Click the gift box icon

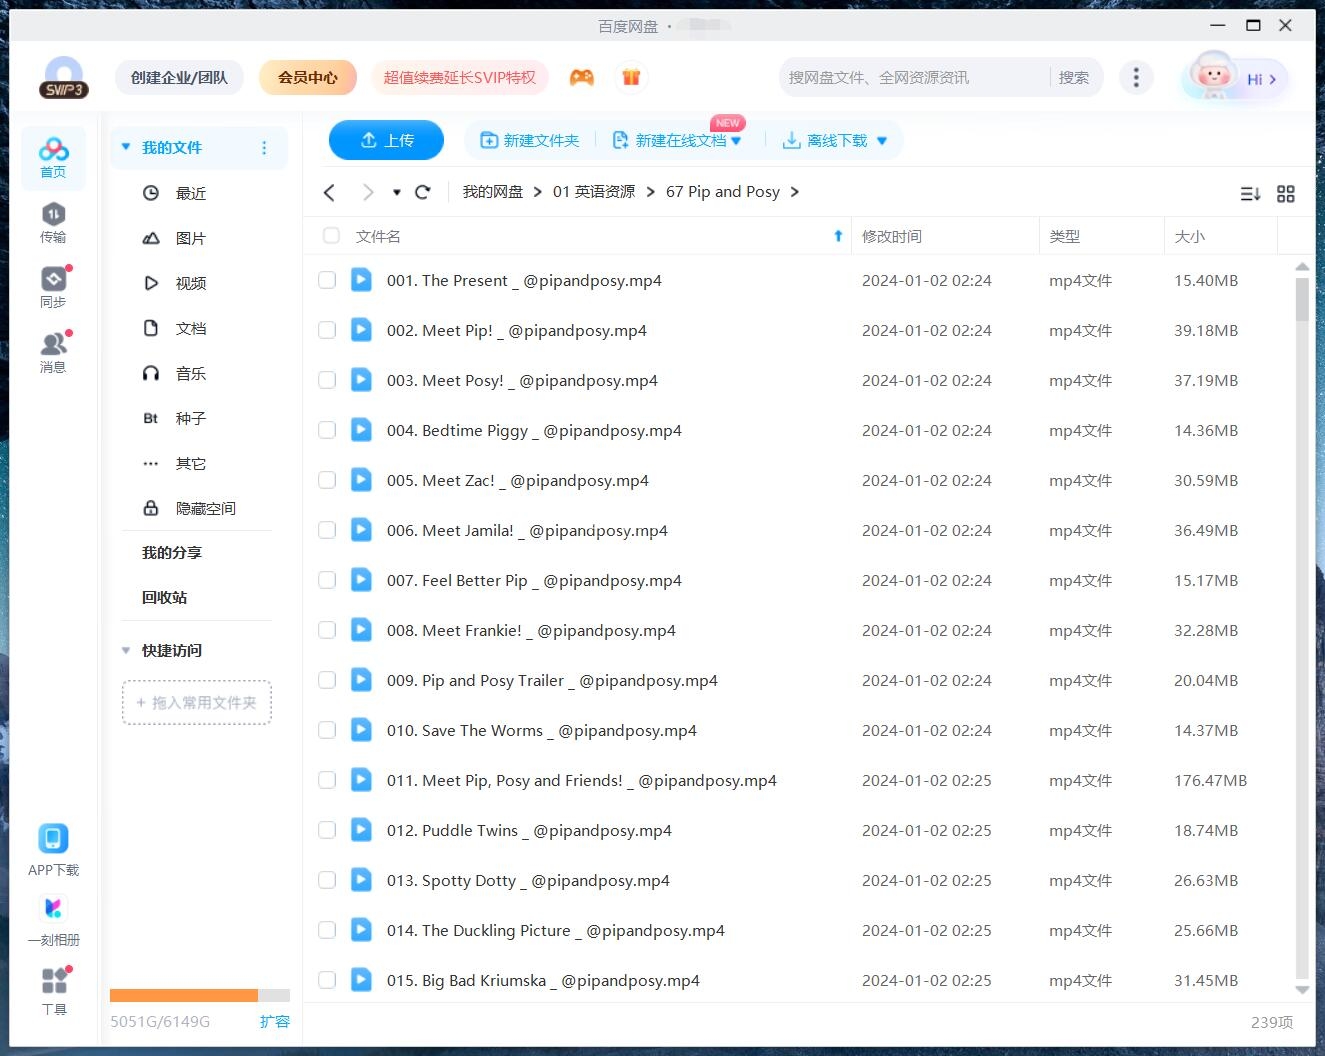[631, 77]
